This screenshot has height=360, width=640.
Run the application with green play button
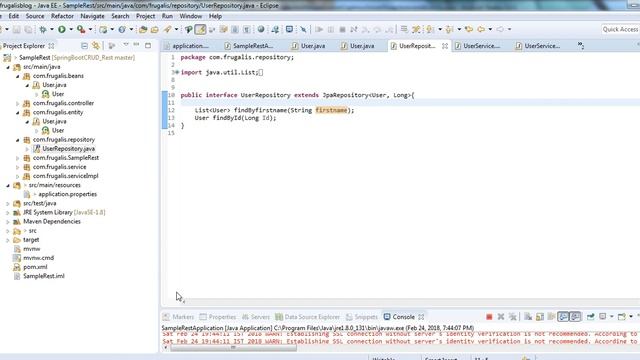[62, 29]
